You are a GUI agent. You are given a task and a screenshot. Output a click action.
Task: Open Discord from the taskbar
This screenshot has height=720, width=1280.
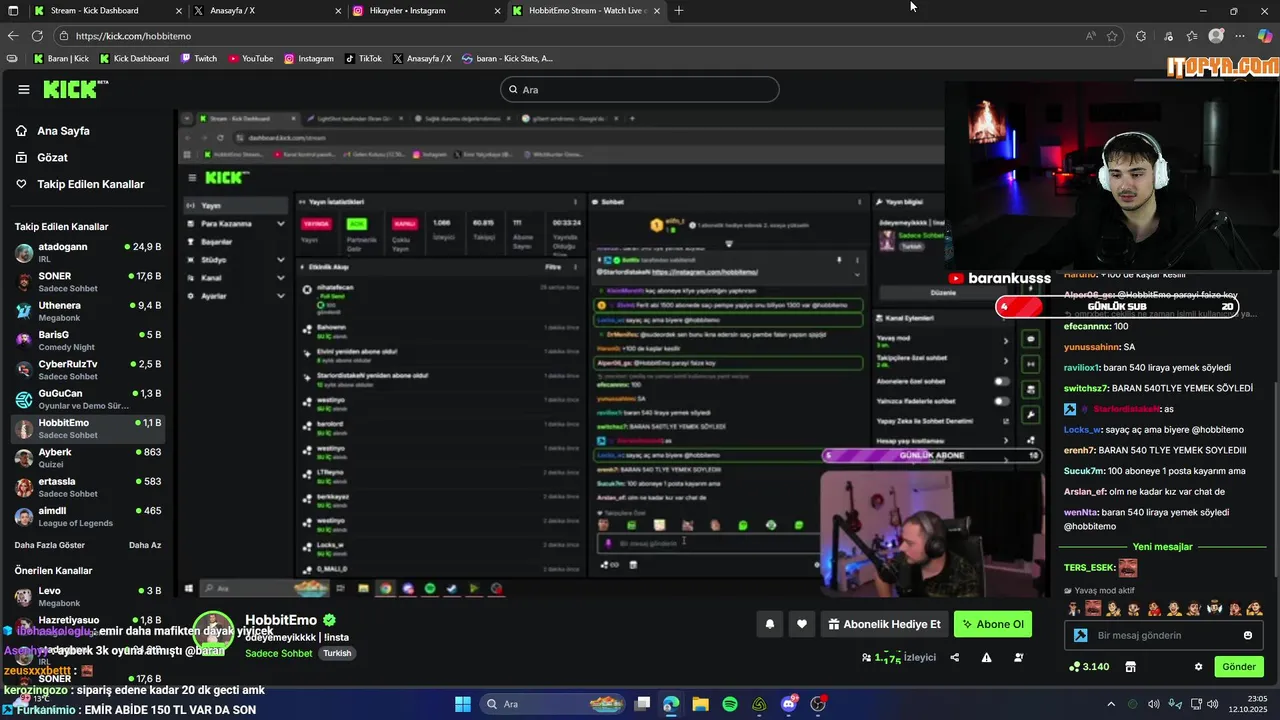pyautogui.click(x=788, y=704)
